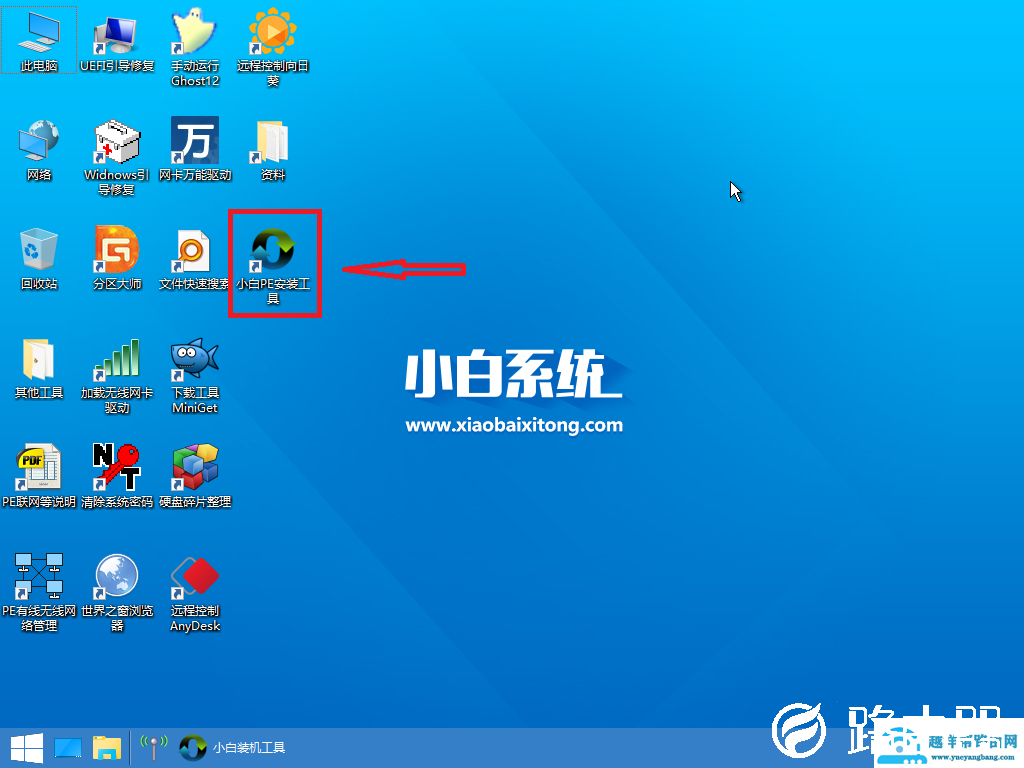Image resolution: width=1024 pixels, height=768 pixels.
Task: Click the wireless network taskbar icon
Action: [x=154, y=748]
